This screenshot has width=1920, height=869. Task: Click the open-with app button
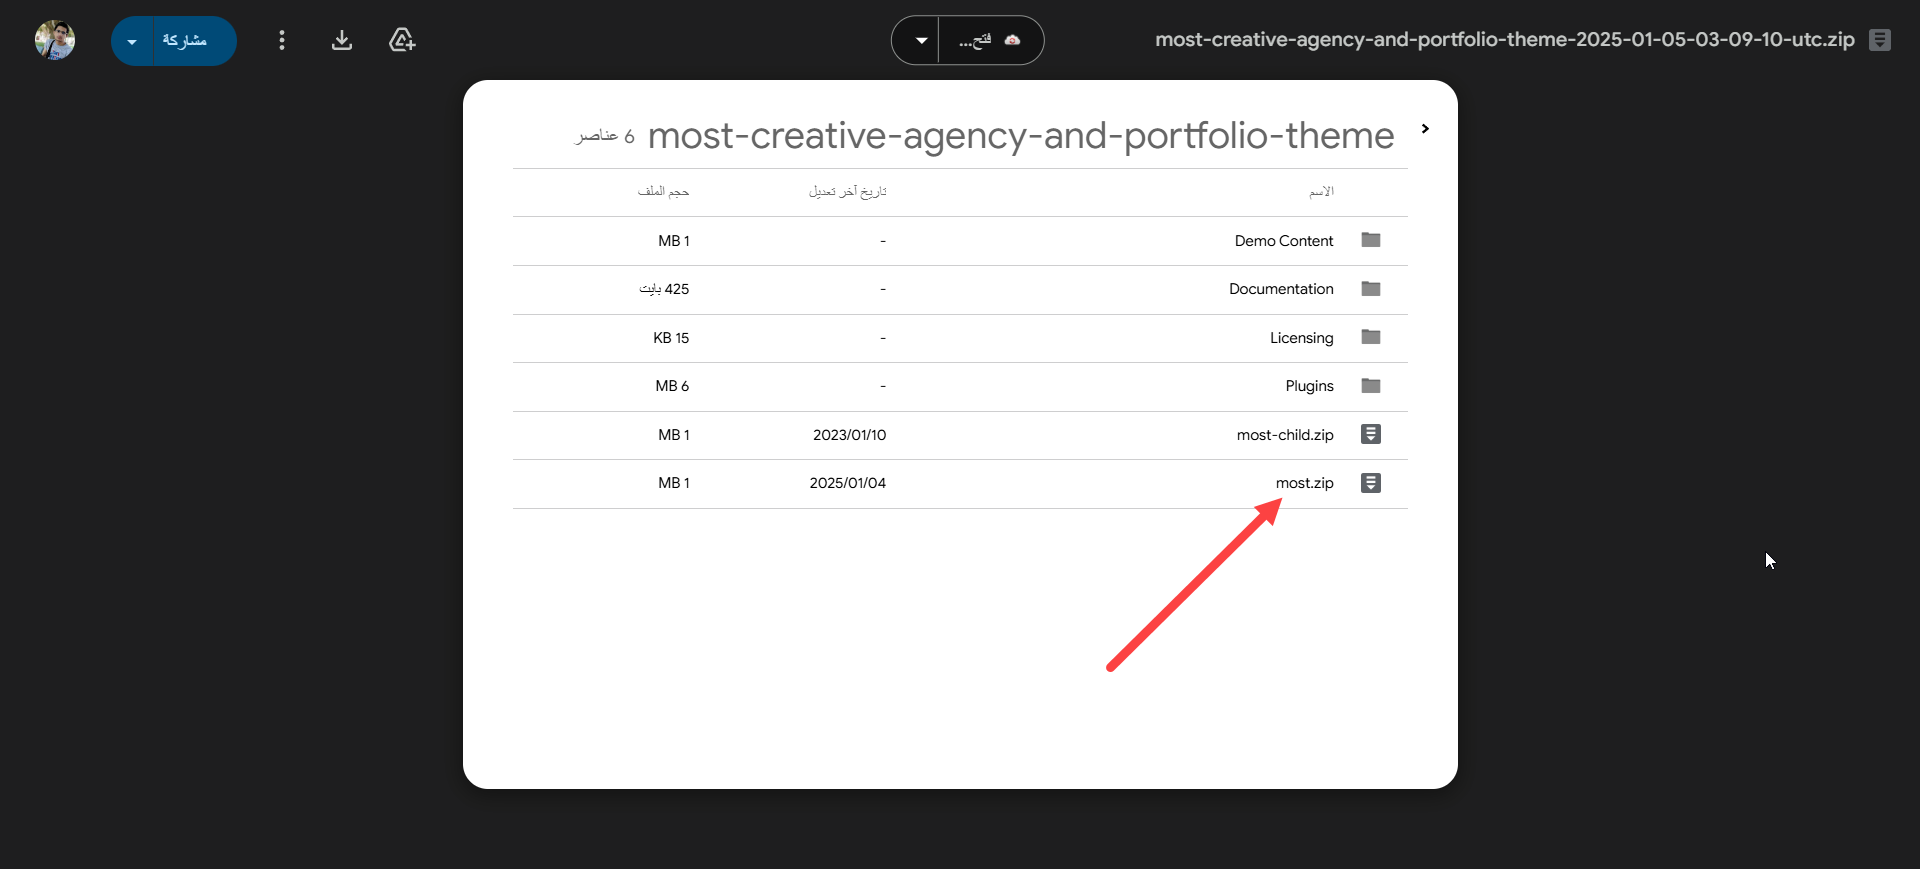point(990,41)
